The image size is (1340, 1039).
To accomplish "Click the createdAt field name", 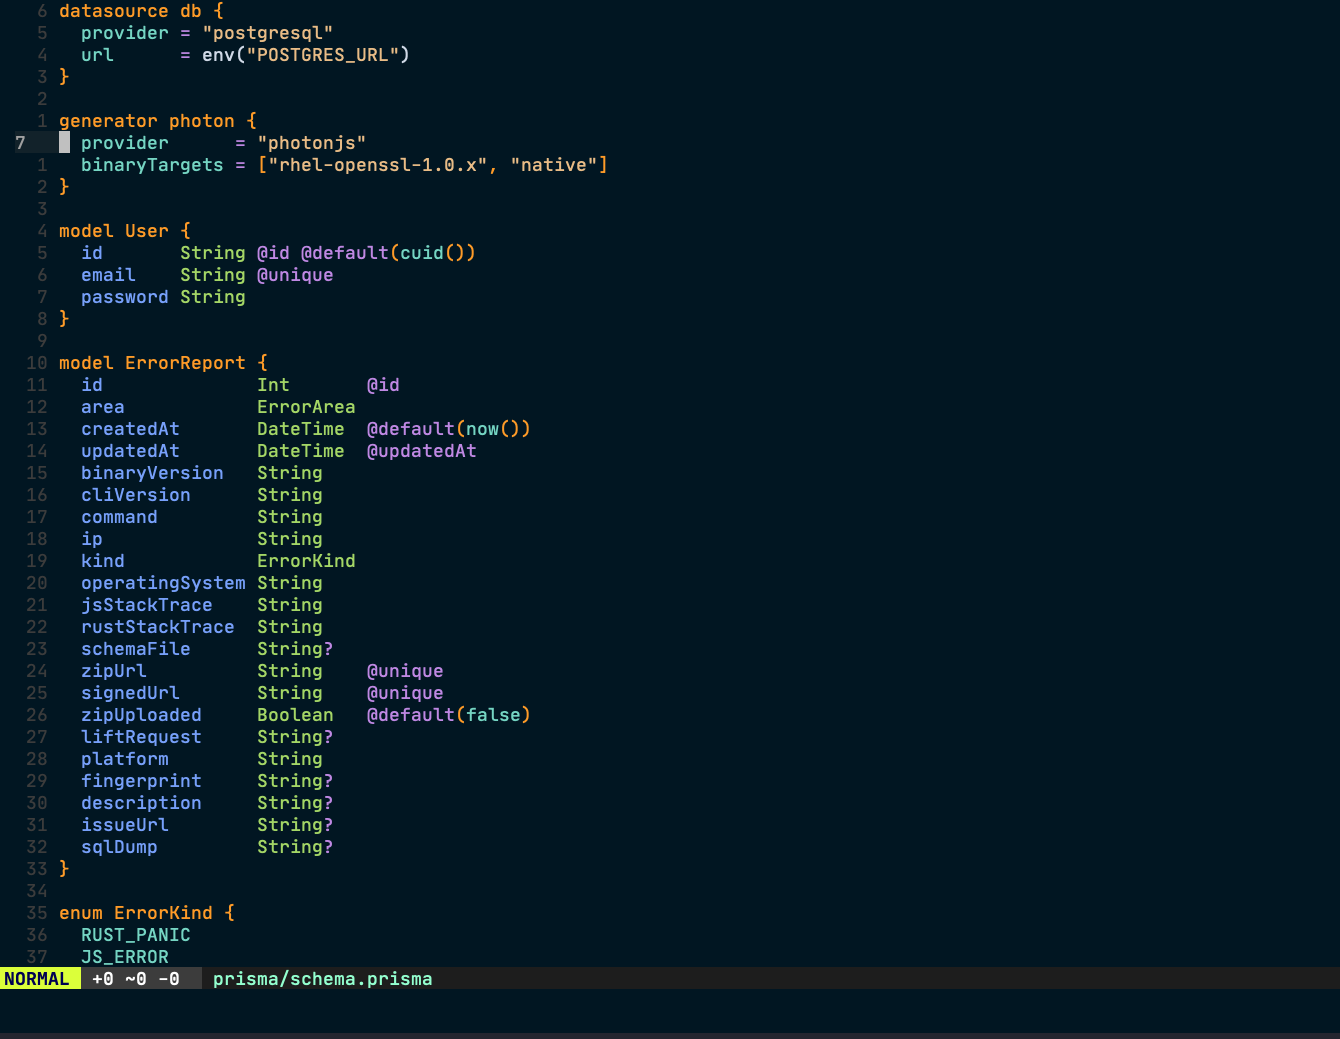I will click(x=130, y=429).
